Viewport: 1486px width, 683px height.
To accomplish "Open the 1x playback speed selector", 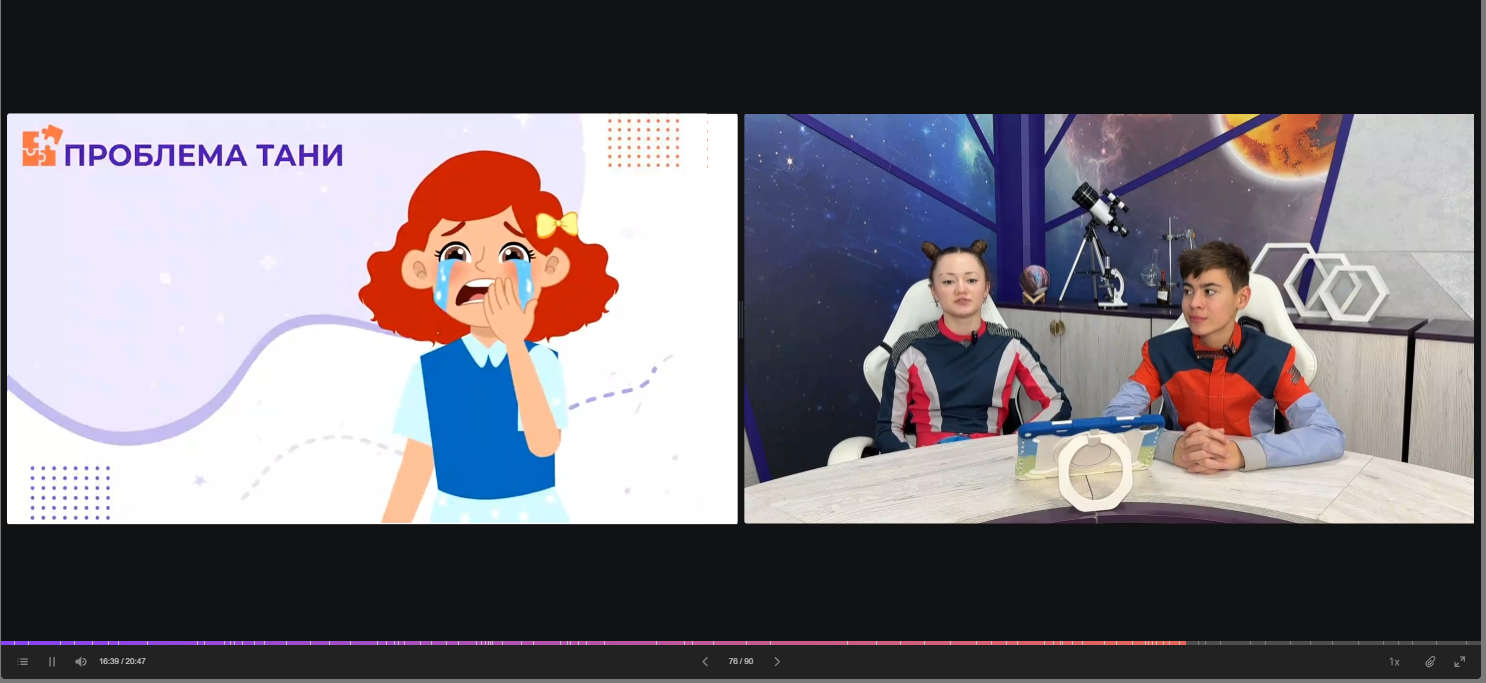I will [x=1394, y=662].
